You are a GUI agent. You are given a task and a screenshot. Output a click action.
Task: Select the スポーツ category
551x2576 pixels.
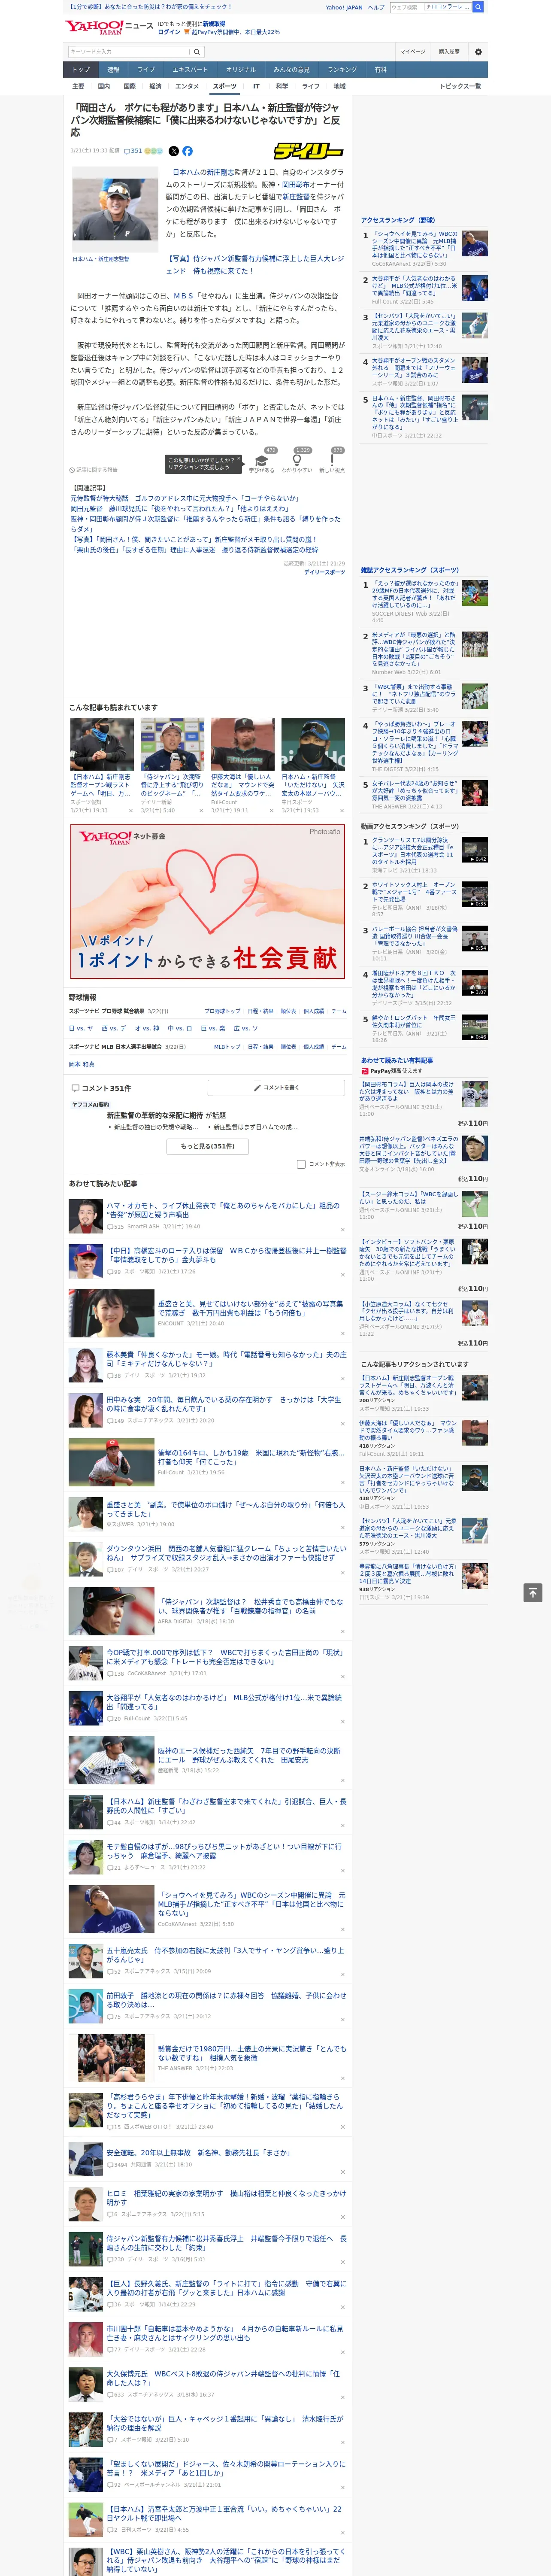[x=224, y=86]
